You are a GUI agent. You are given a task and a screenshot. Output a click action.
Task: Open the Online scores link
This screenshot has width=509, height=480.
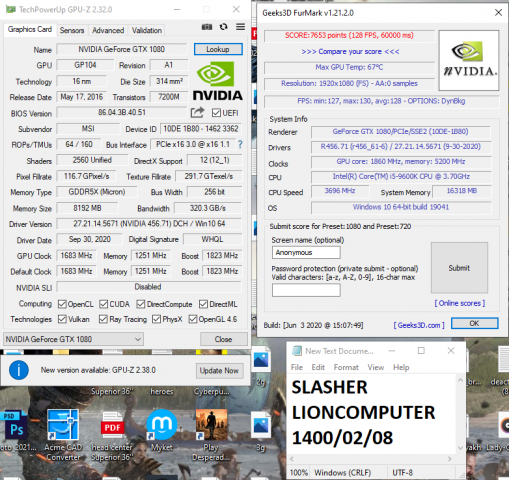460,303
